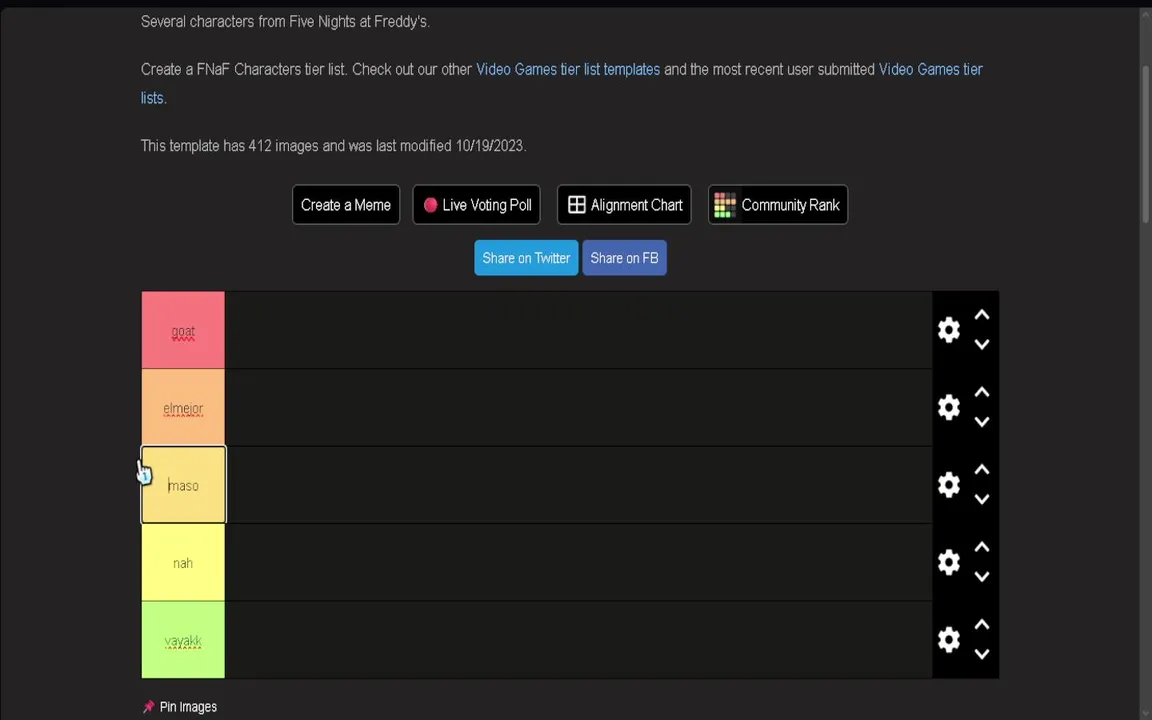The height and width of the screenshot is (720, 1152).
Task: Edit the yayakk tier label
Action: 183,640
